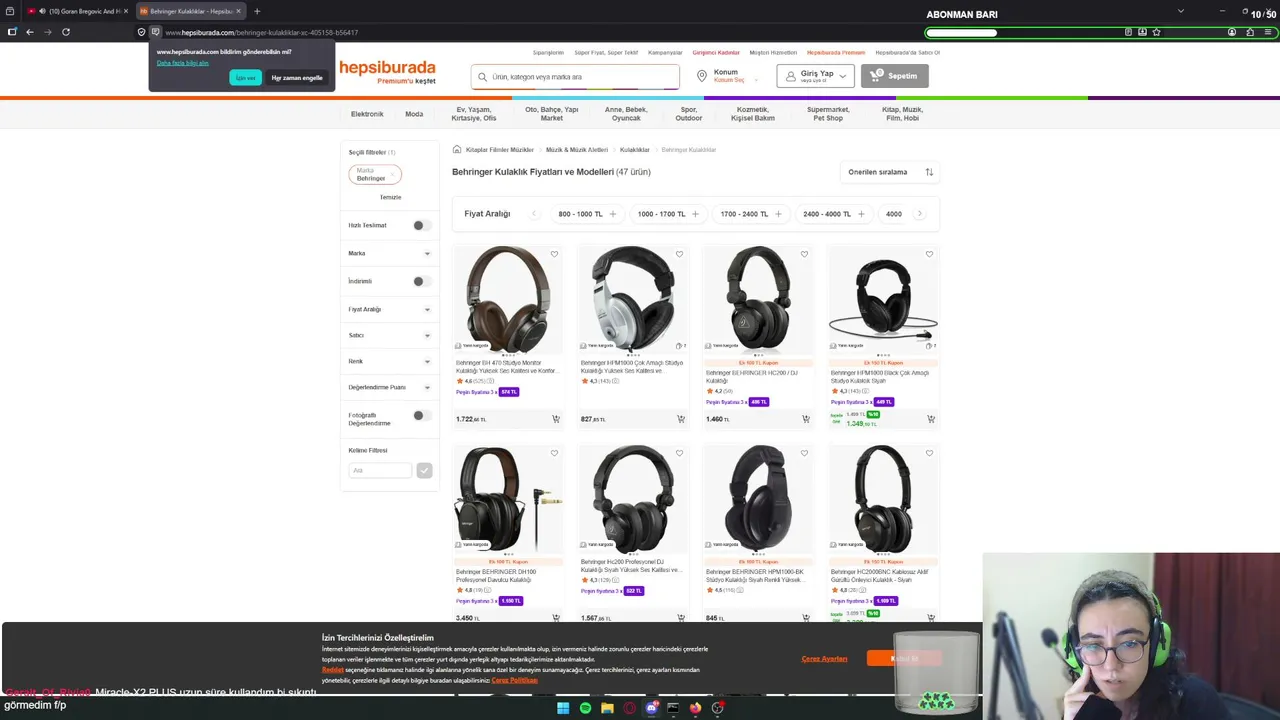Open a new browser tab
This screenshot has height=720, width=1280.
point(257,11)
